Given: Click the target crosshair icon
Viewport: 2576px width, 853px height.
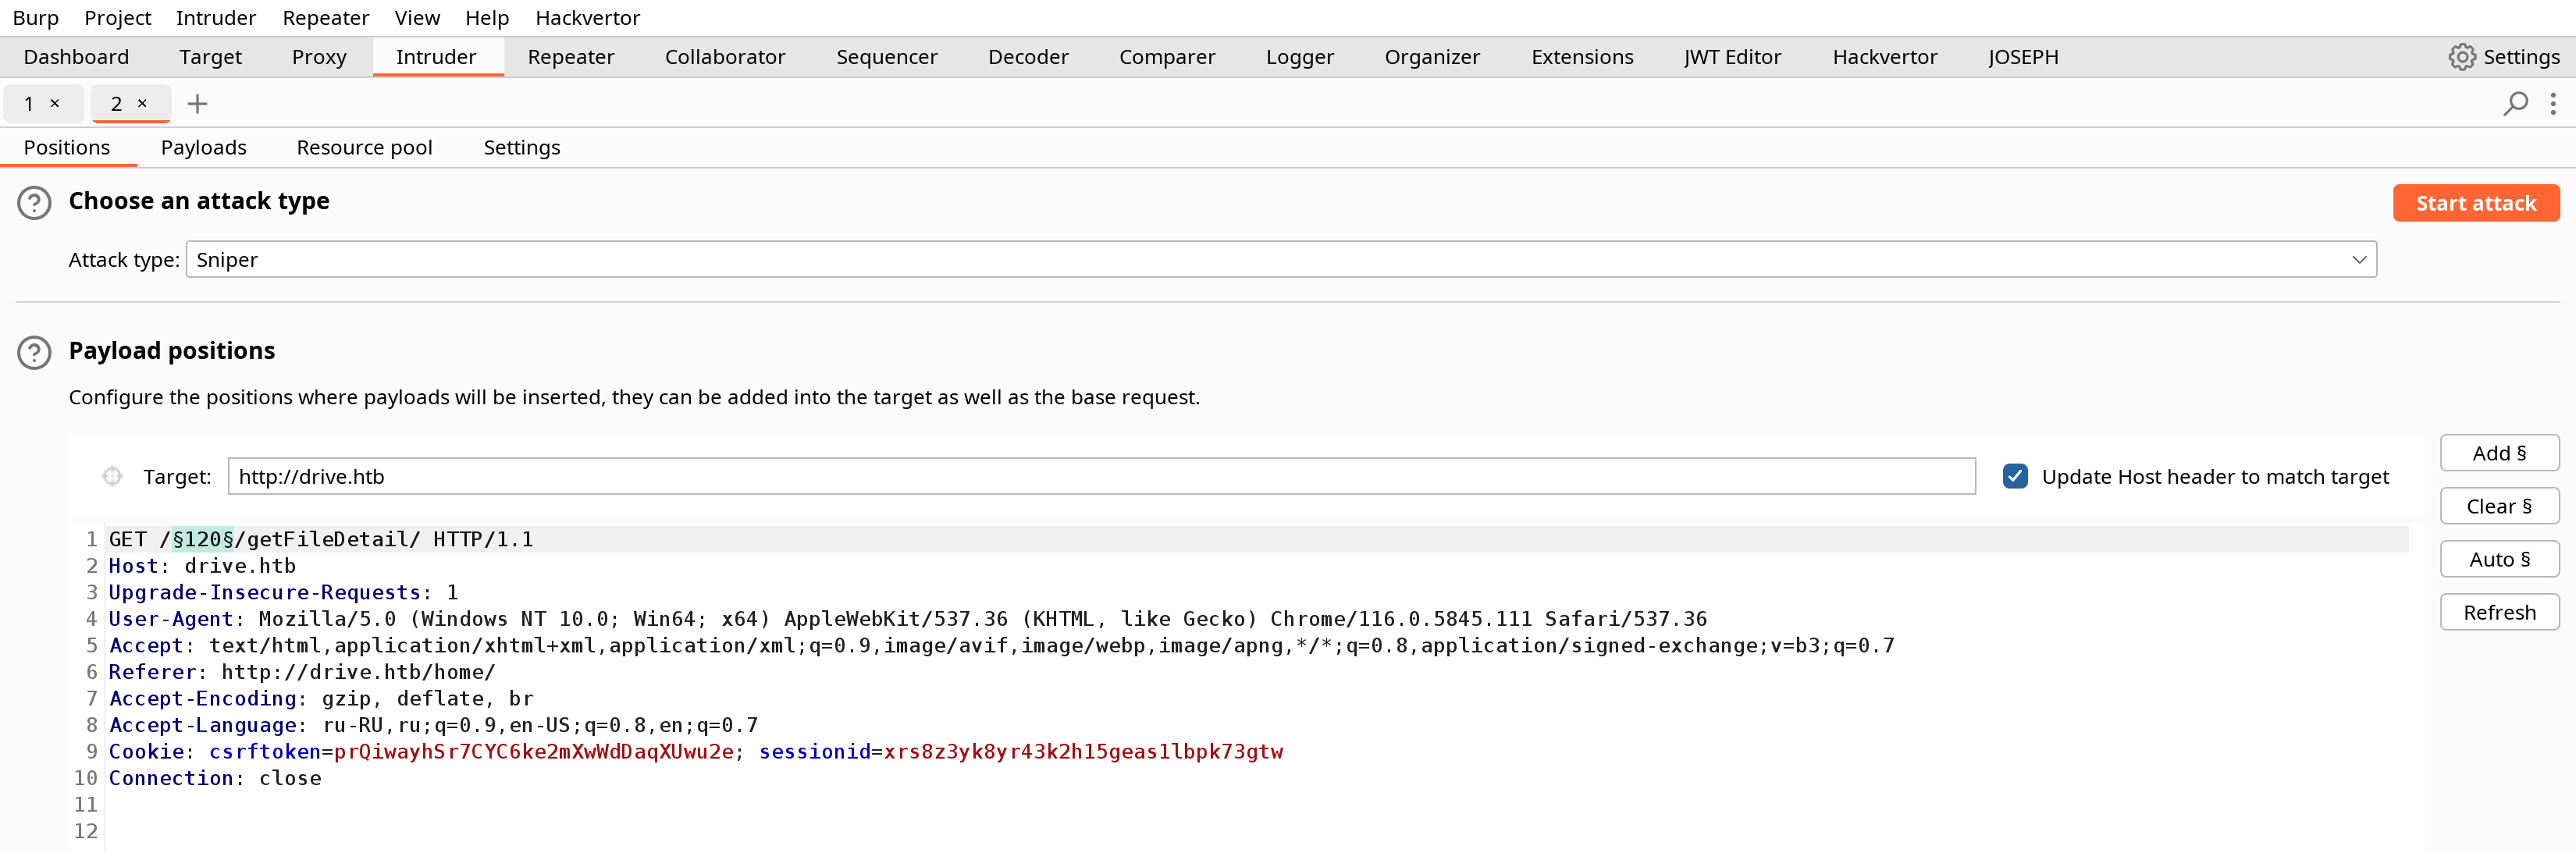Looking at the screenshot, I should pos(112,477).
